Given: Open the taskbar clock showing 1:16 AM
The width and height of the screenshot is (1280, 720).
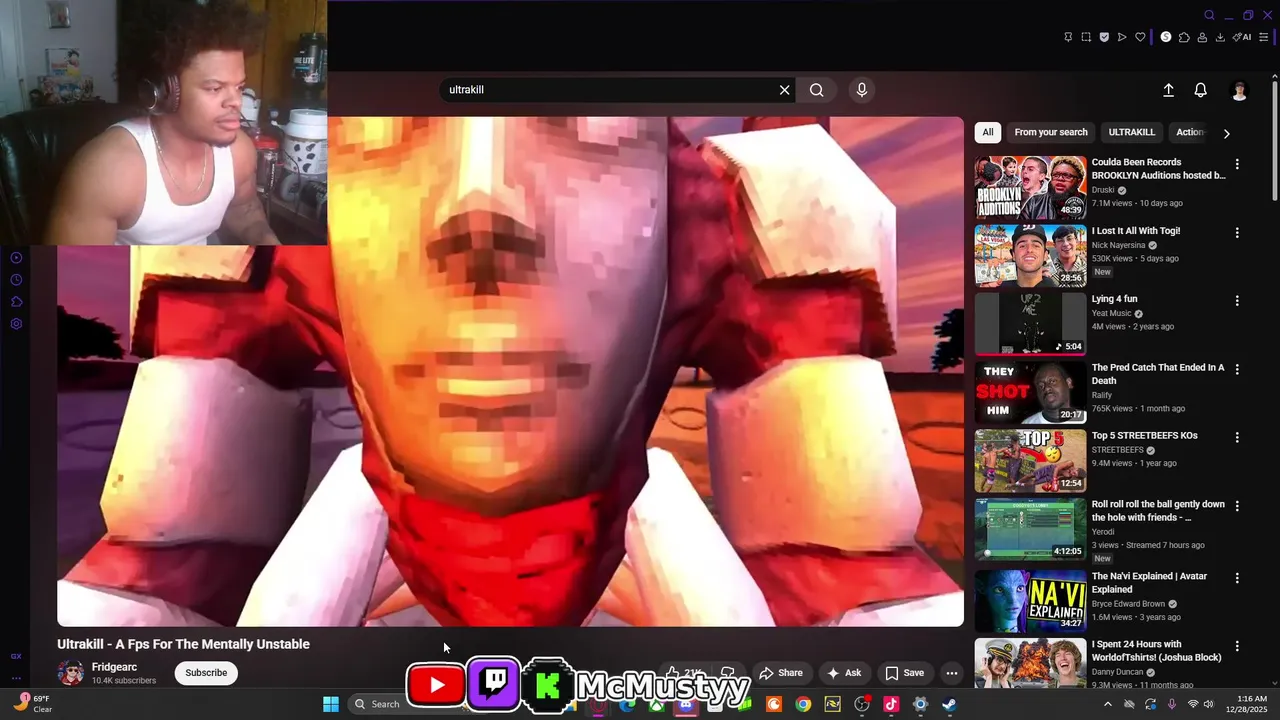Looking at the screenshot, I should tap(1252, 704).
